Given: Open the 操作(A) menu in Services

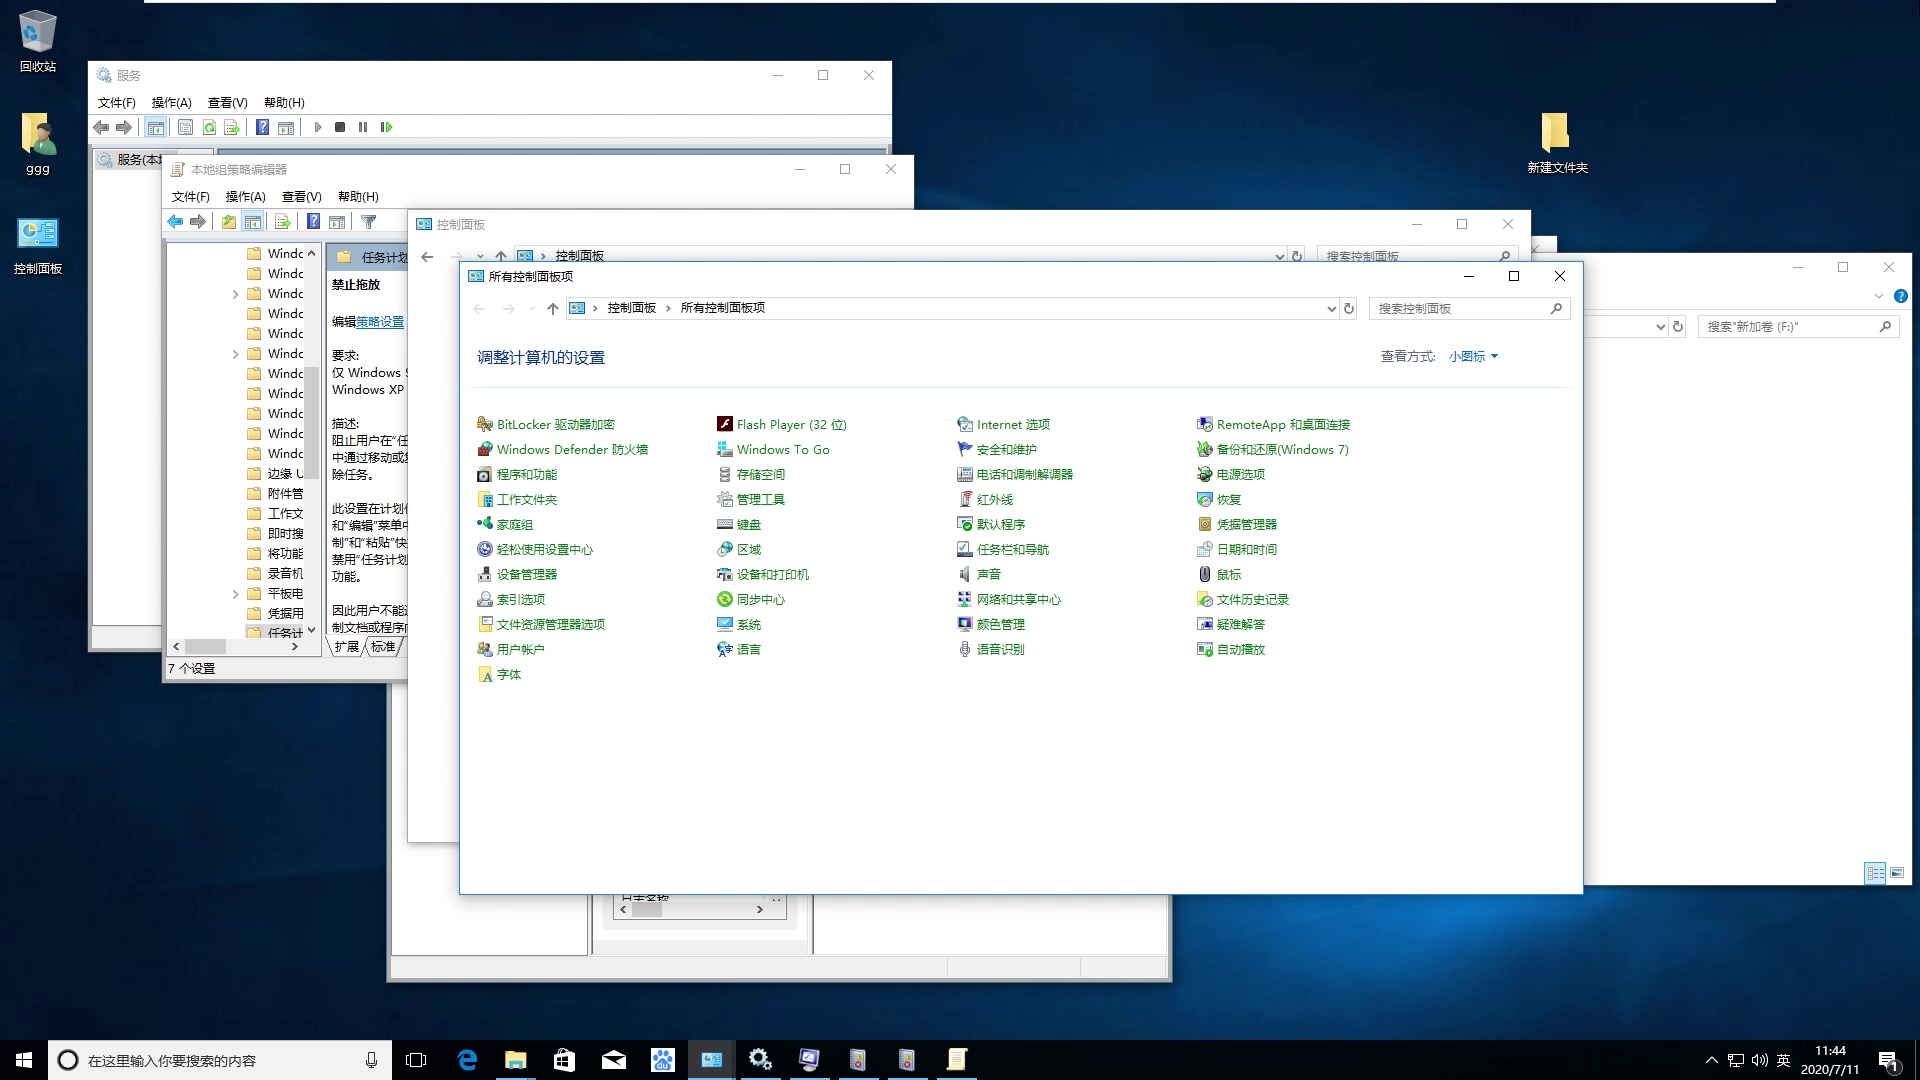Looking at the screenshot, I should point(170,102).
